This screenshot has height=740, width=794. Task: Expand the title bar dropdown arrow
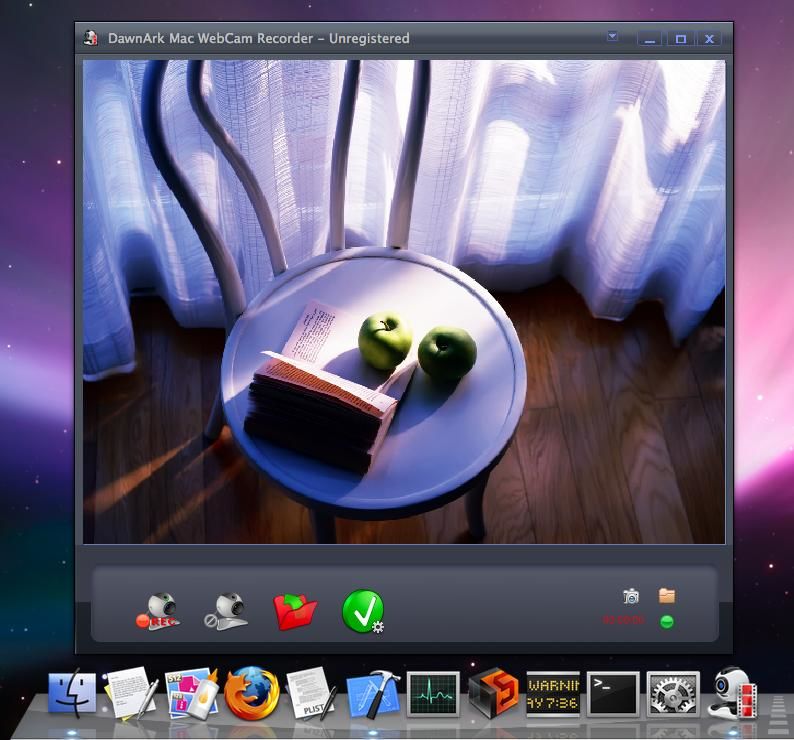[x=612, y=36]
